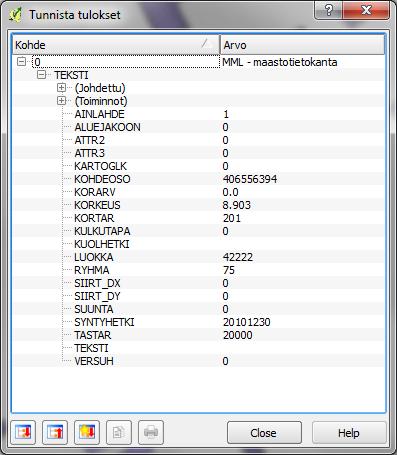Click the Arvo column header
The image size is (397, 455).
(302, 45)
